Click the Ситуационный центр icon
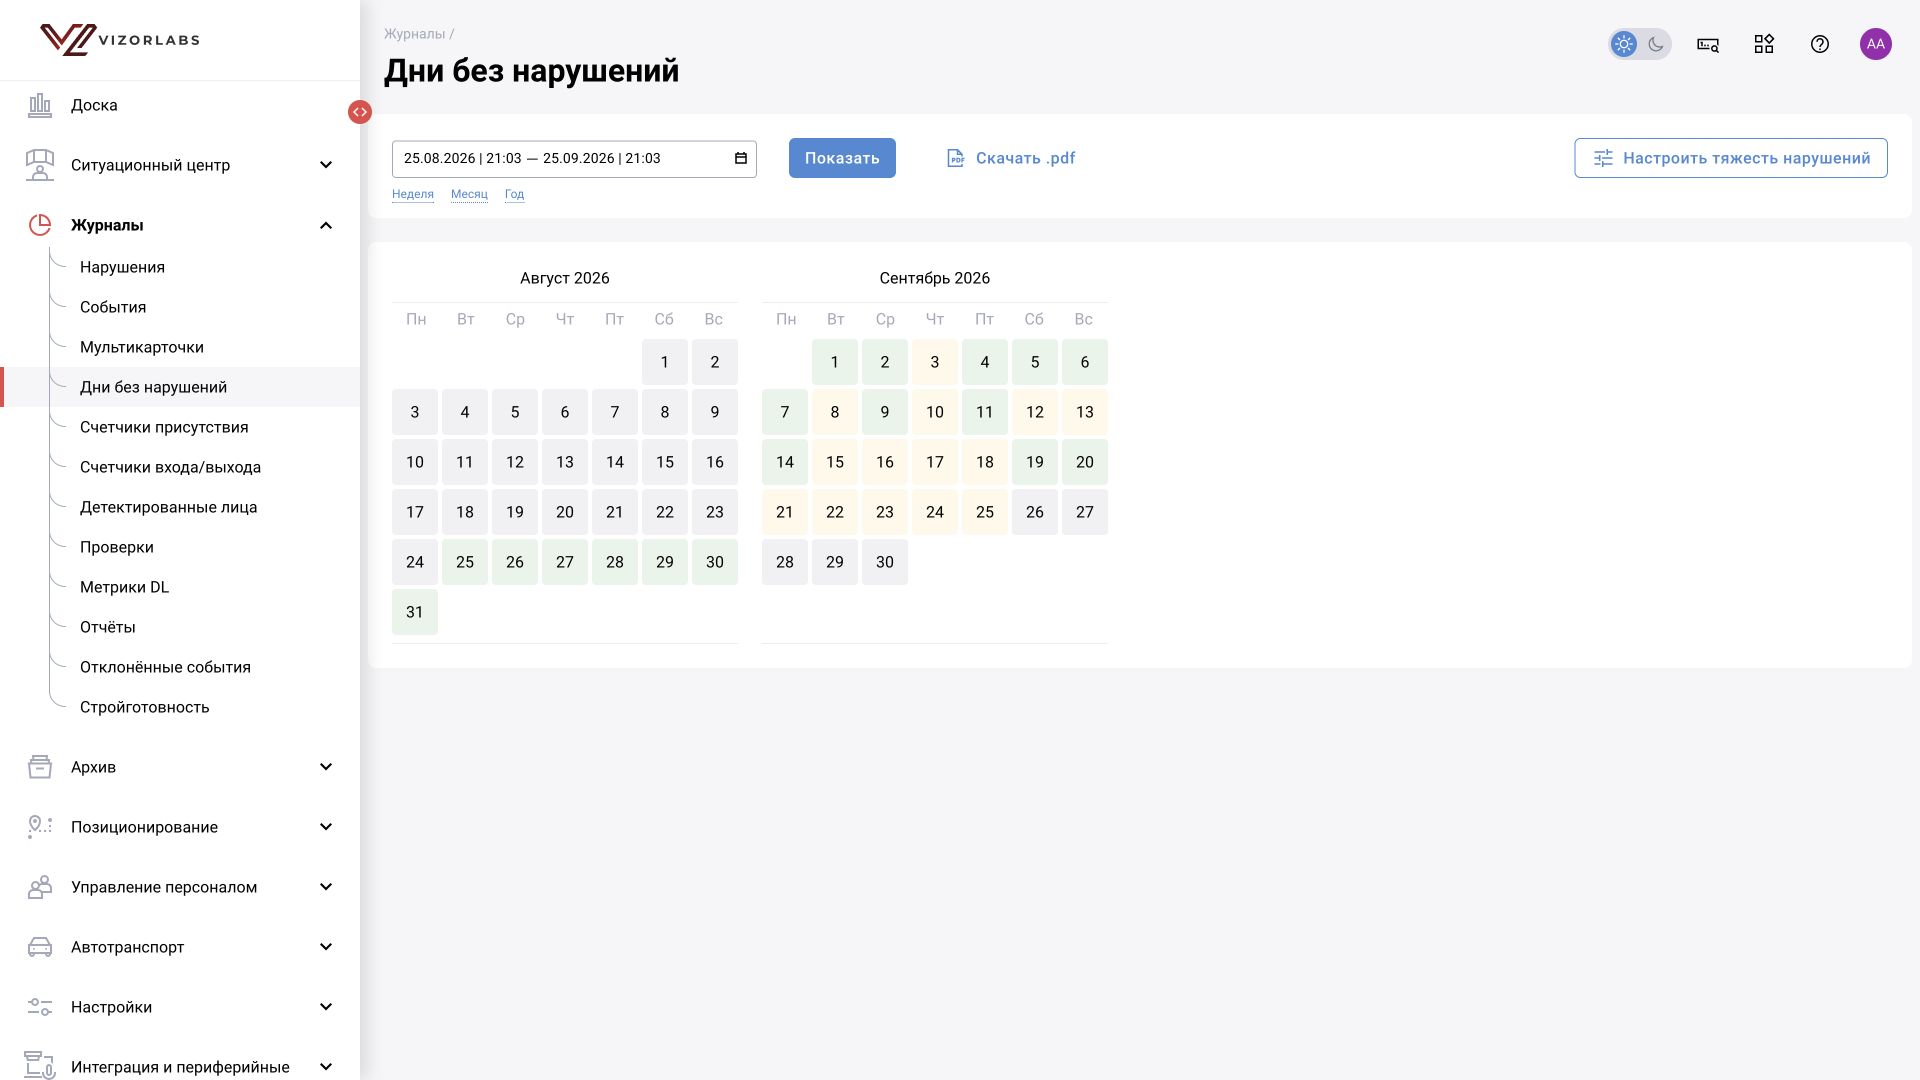1920x1080 pixels. pyautogui.click(x=40, y=165)
